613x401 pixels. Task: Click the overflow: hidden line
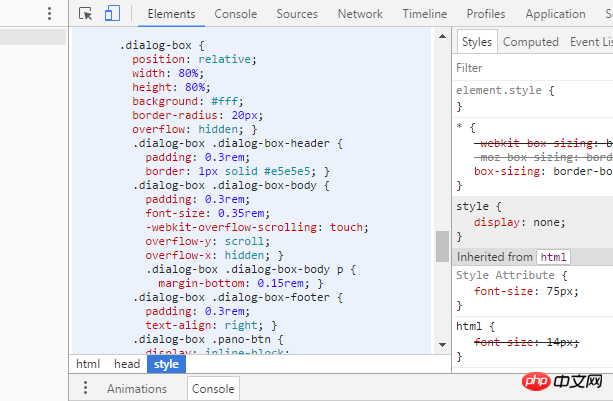[195, 129]
